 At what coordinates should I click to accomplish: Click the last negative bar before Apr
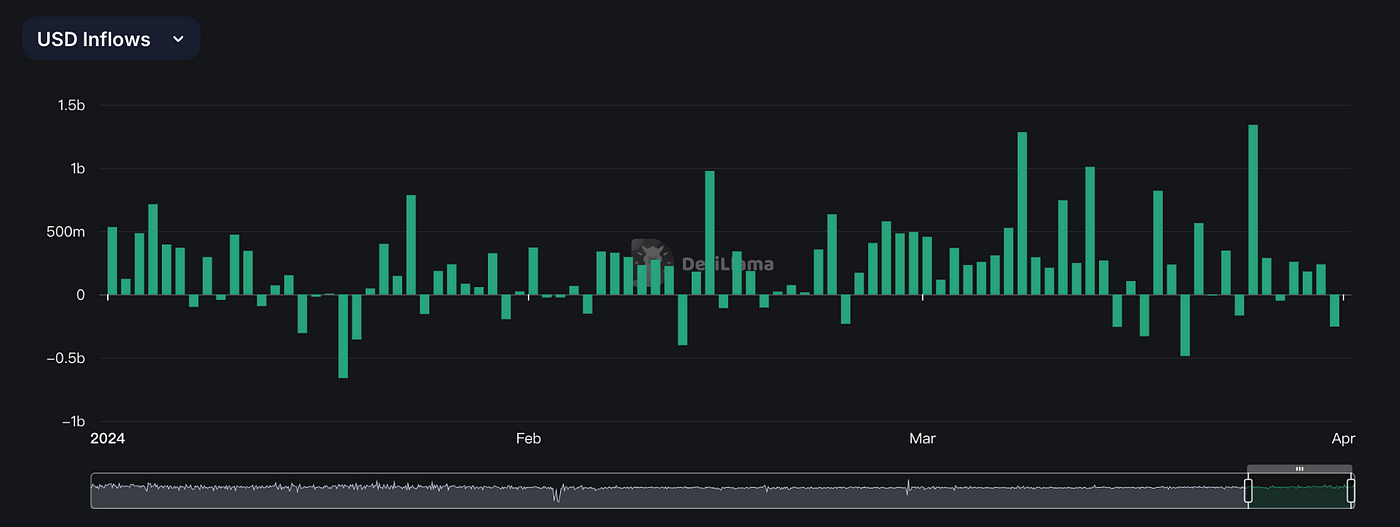pos(1334,311)
